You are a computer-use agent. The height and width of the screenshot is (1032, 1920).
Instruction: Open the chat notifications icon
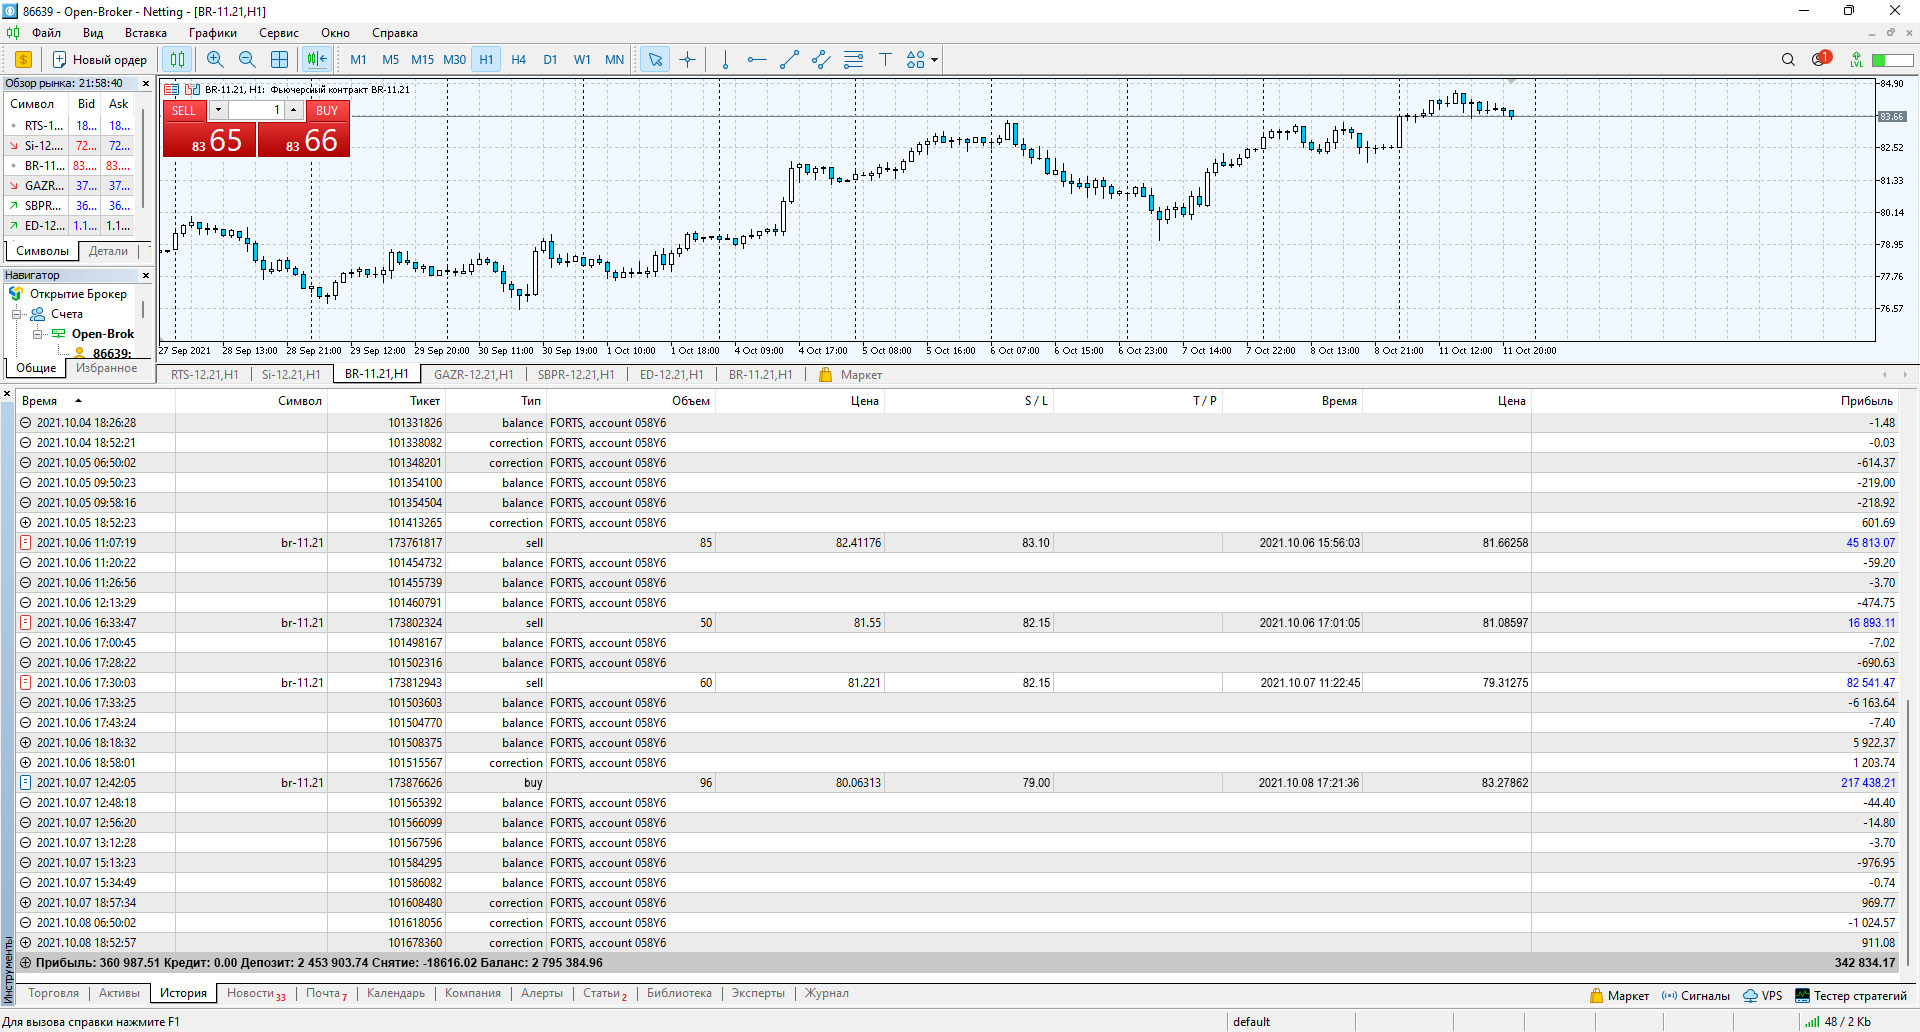tap(1821, 59)
